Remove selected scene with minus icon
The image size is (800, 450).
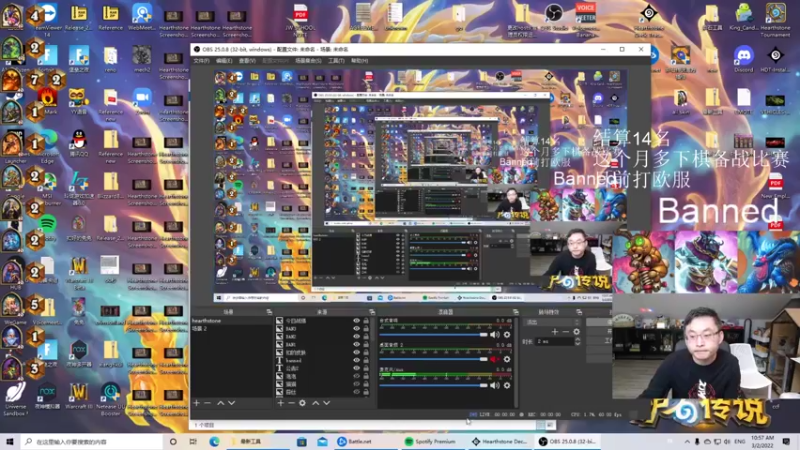pyautogui.click(x=208, y=403)
